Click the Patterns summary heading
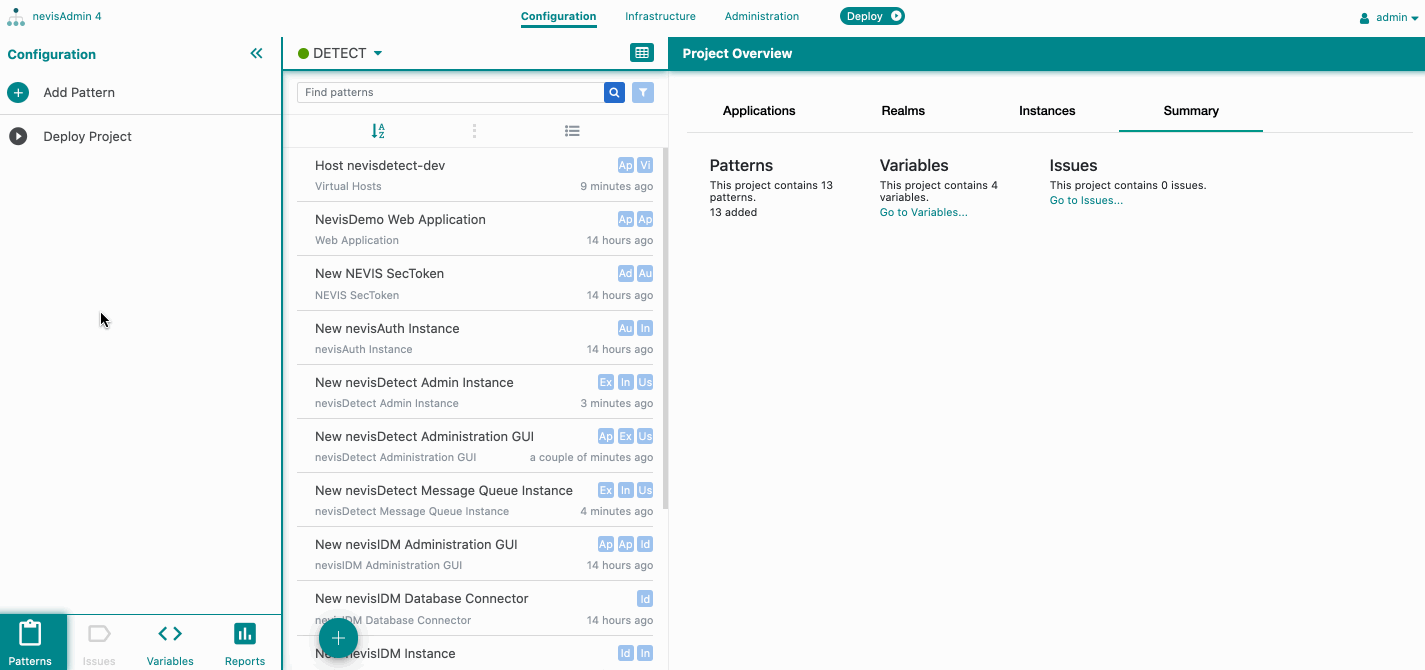Viewport: 1425px width, 670px height. [741, 165]
